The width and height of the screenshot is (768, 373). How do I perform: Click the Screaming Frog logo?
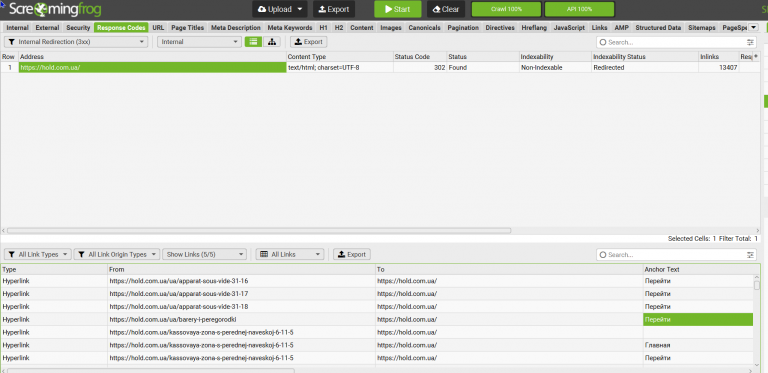[54, 9]
